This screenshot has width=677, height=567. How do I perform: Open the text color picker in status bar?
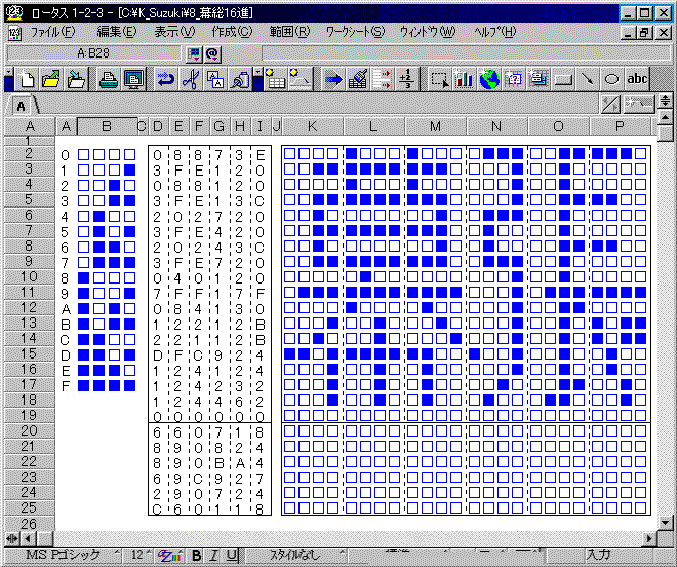[170, 555]
